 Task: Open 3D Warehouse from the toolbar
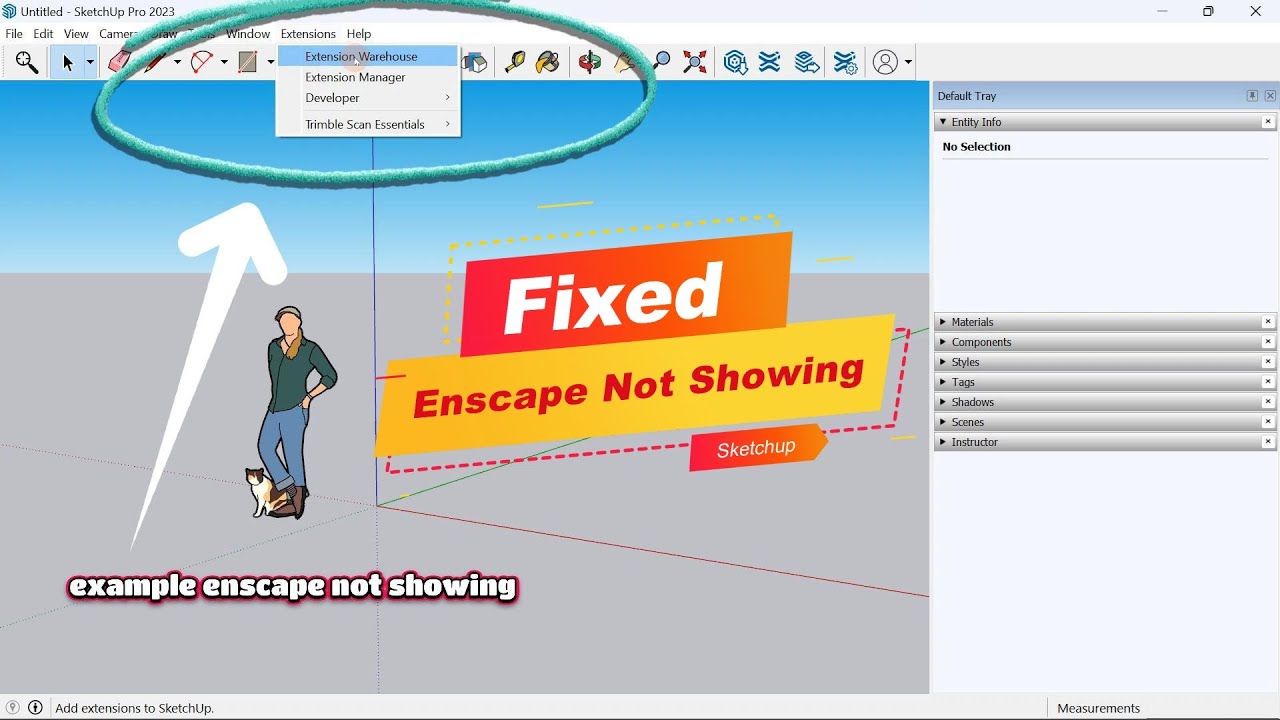736,62
